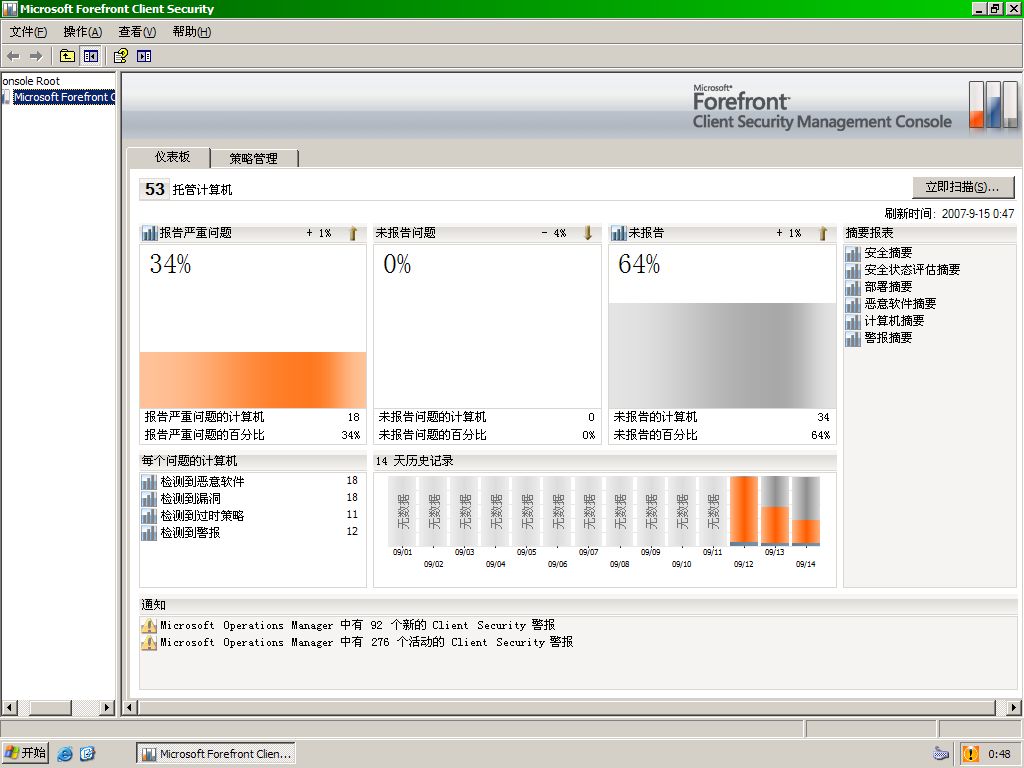This screenshot has height=768, width=1024.
Task: Click gray 未报告 percentage bar
Action: tap(722, 356)
